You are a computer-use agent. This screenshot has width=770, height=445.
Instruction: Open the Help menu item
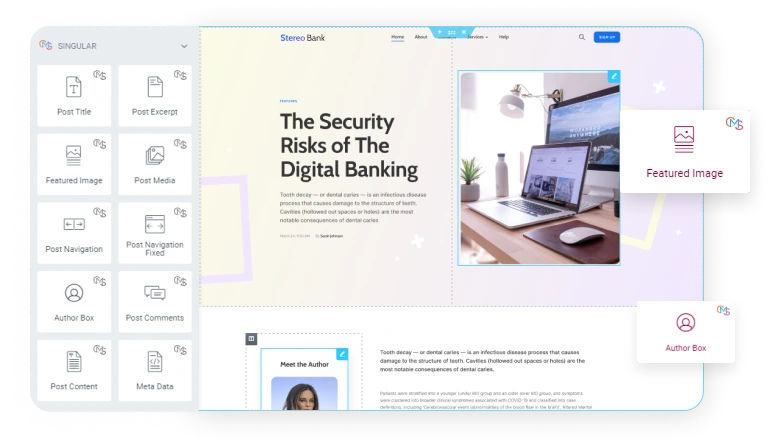504,37
